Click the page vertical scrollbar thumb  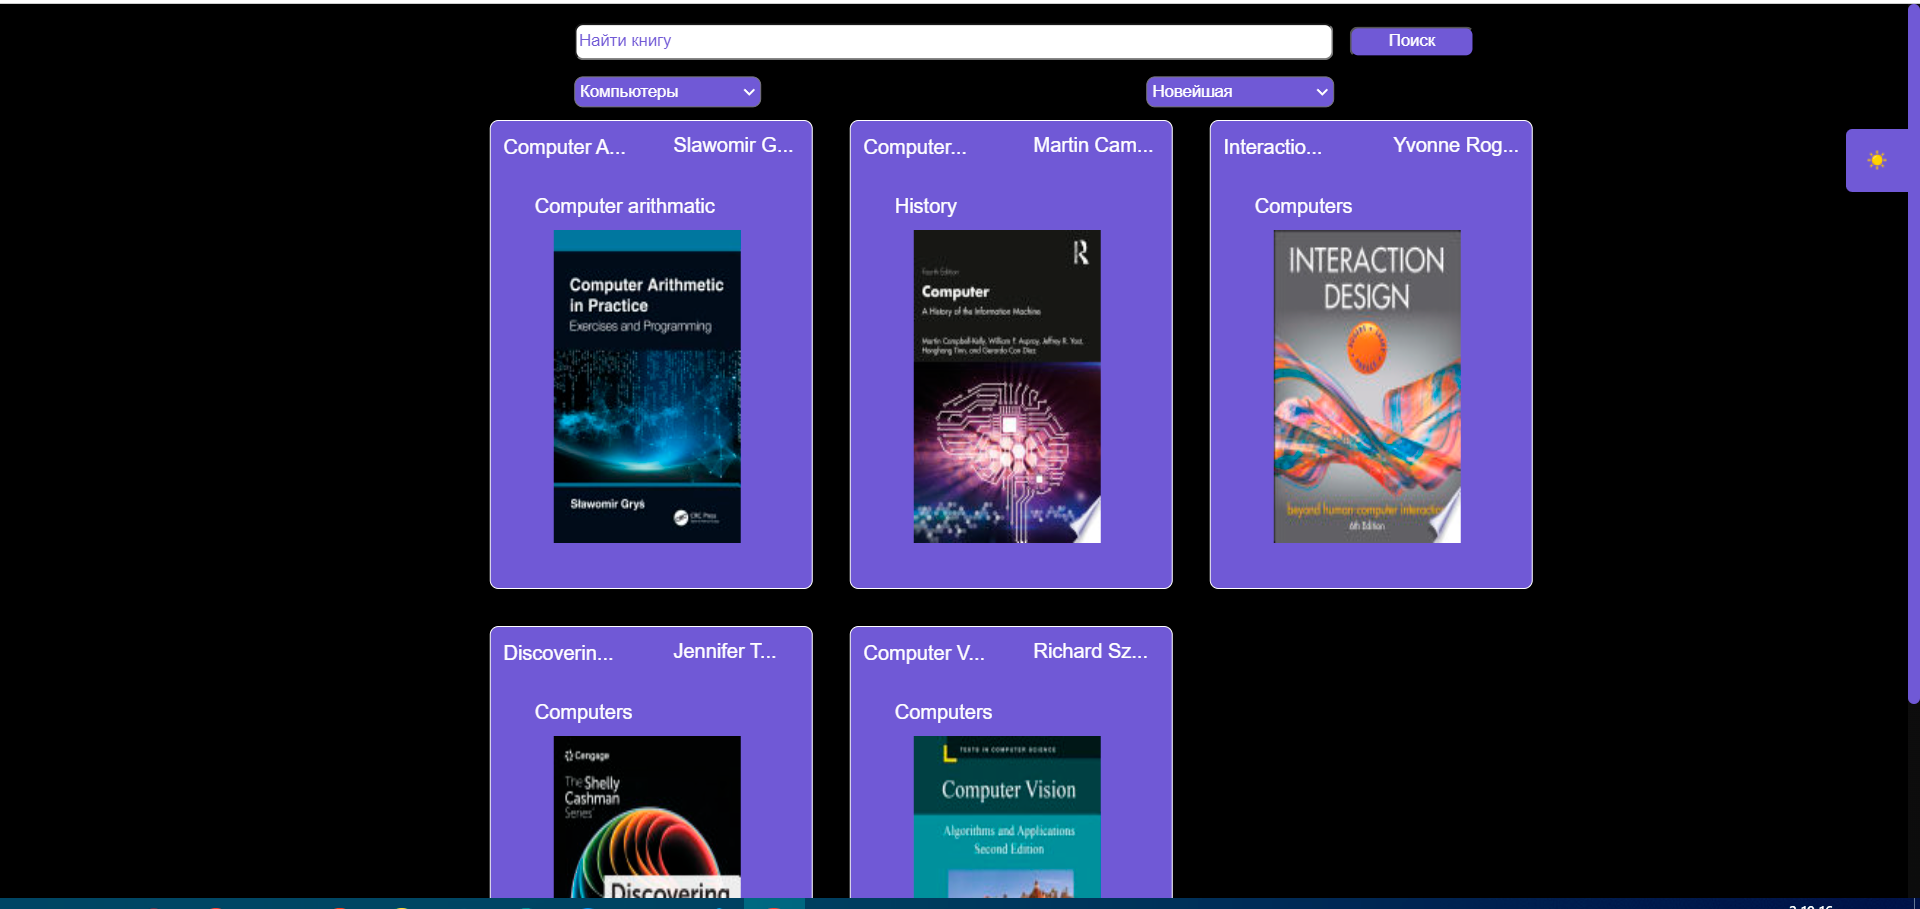(x=1914, y=354)
